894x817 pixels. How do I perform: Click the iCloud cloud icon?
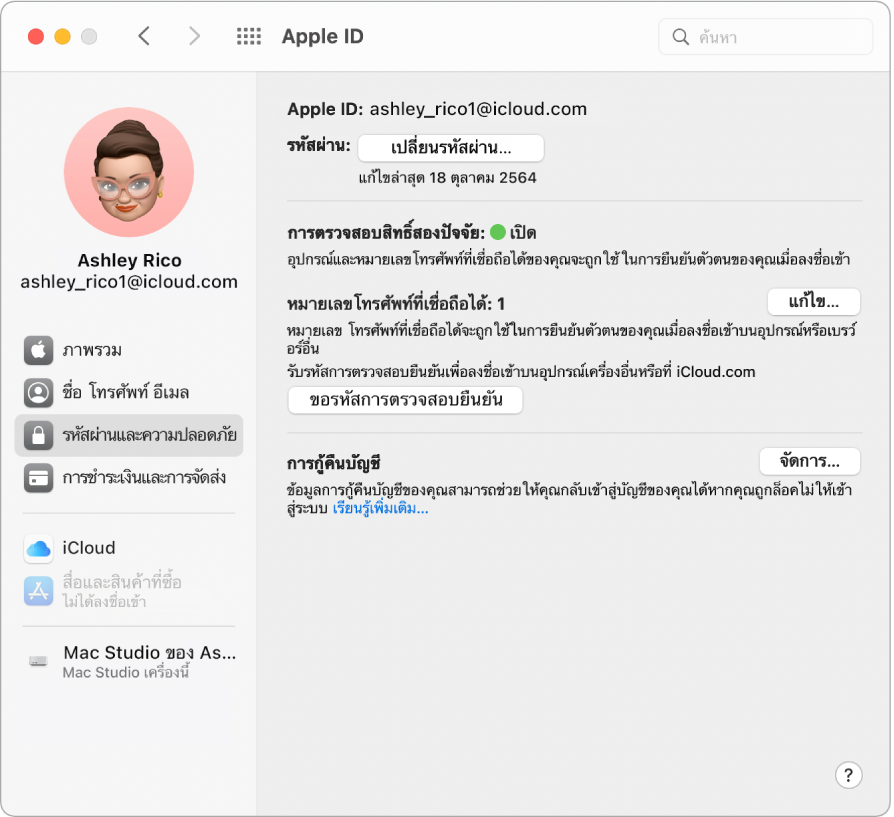(38, 548)
